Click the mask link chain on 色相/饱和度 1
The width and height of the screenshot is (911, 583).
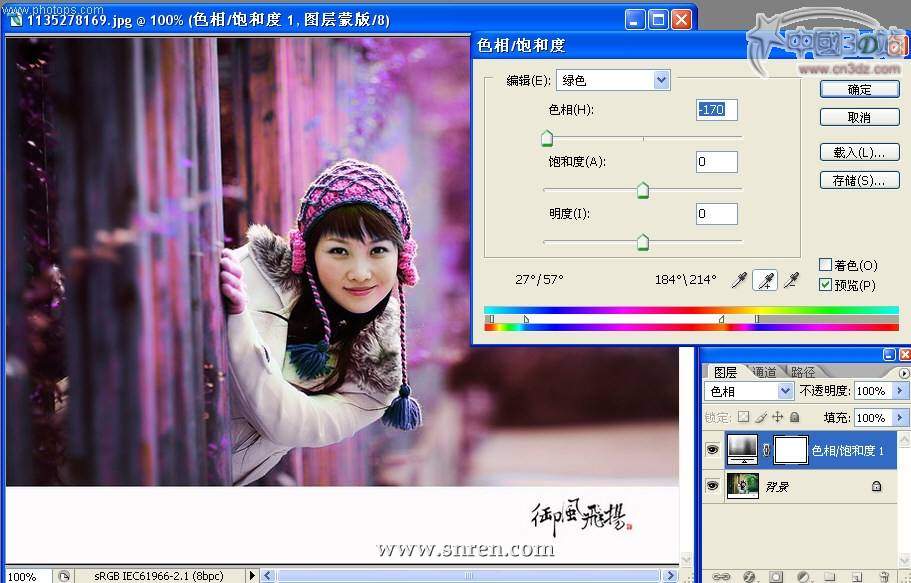766,450
